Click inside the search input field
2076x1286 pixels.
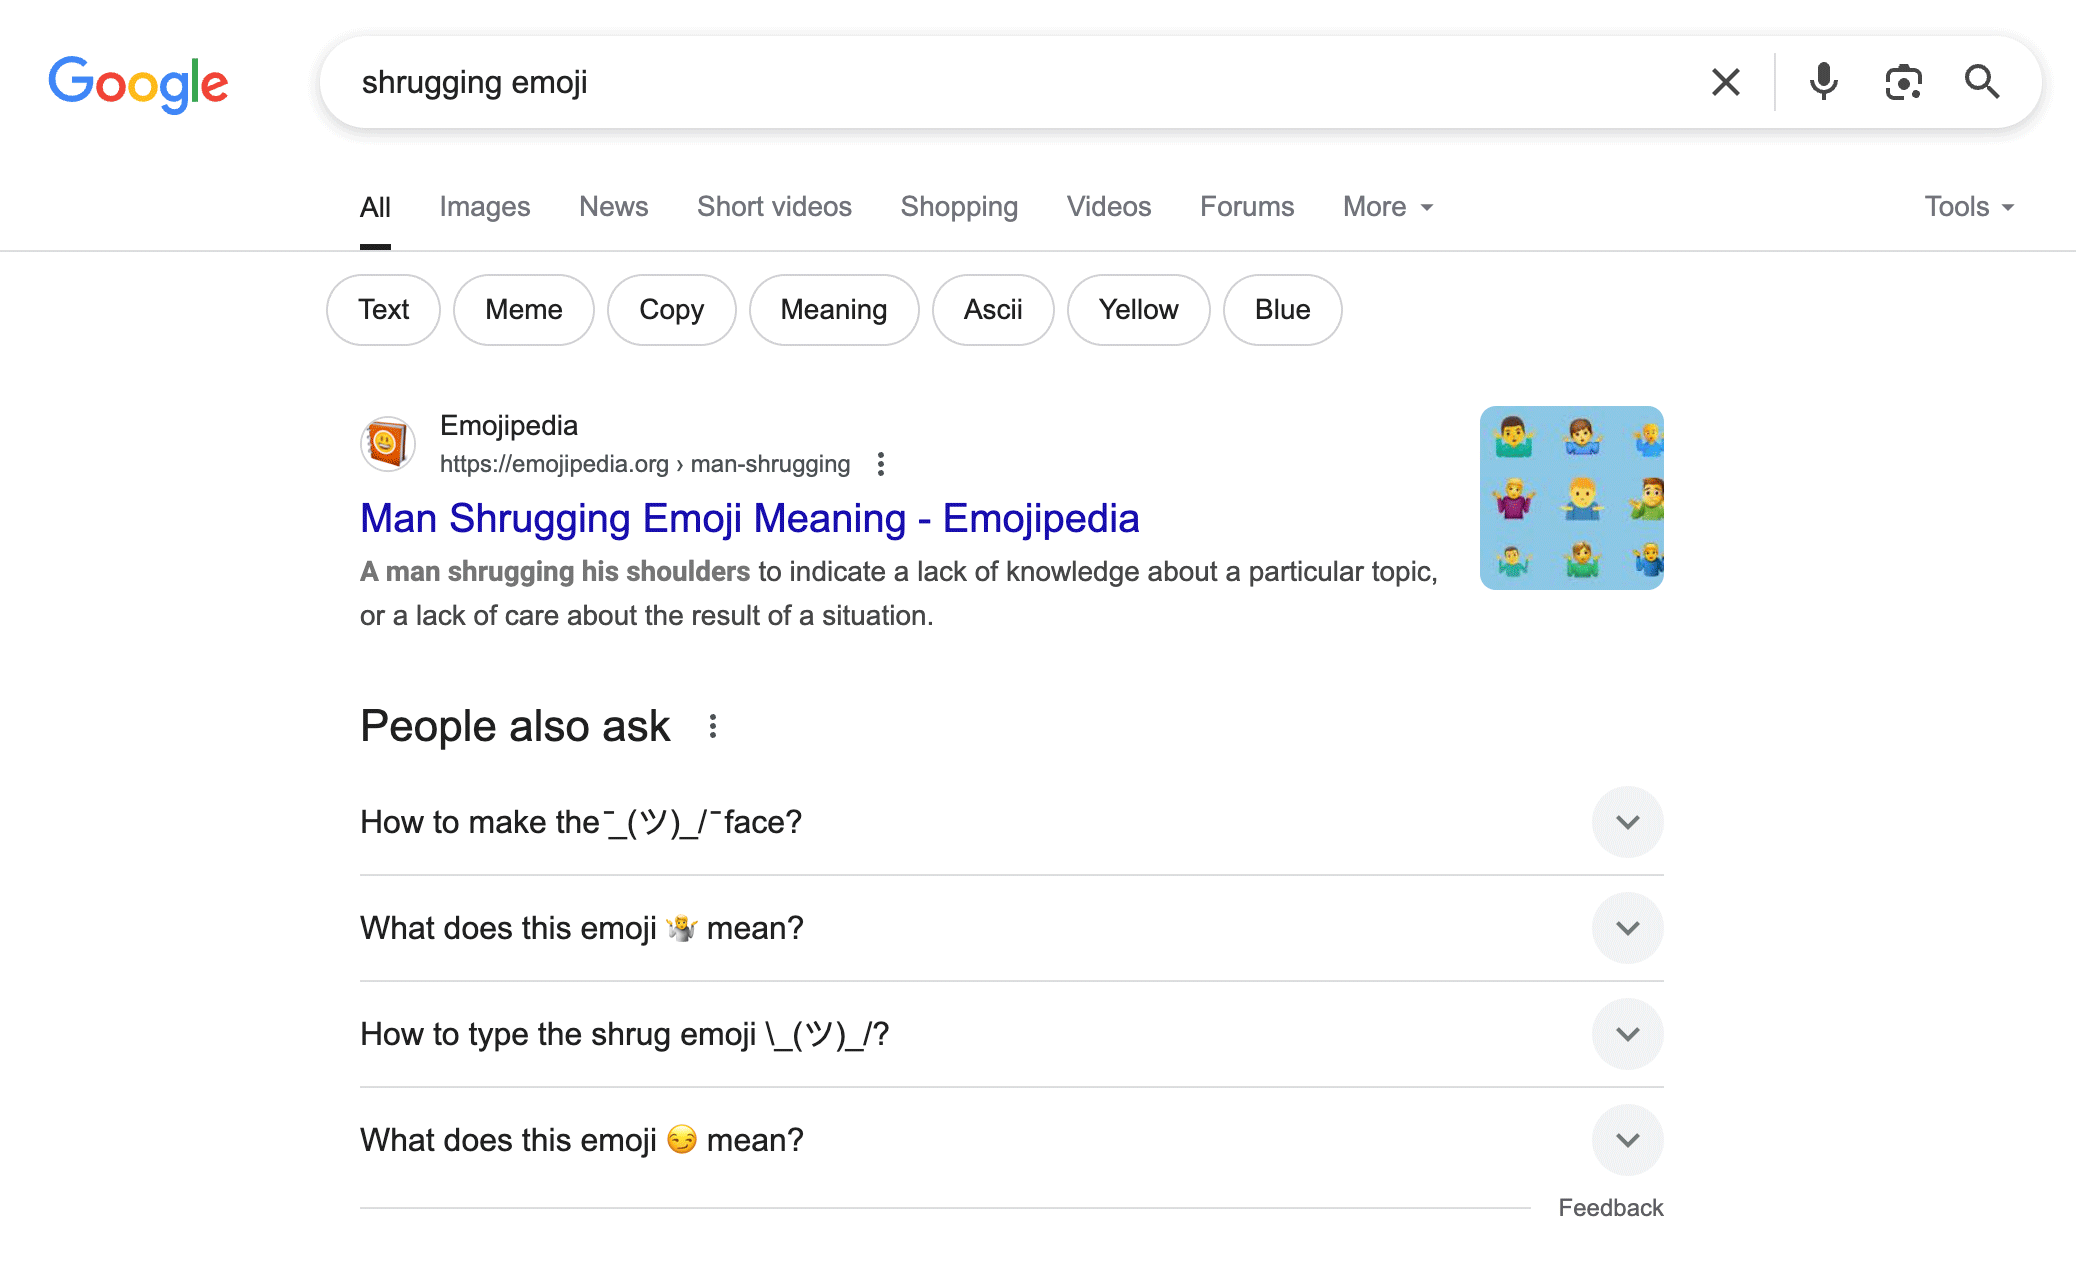coord(900,82)
